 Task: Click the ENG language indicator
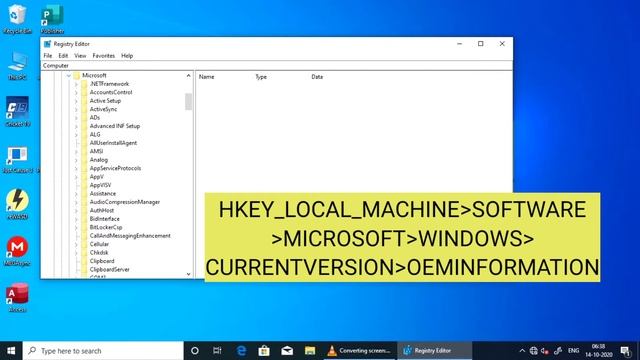573,351
